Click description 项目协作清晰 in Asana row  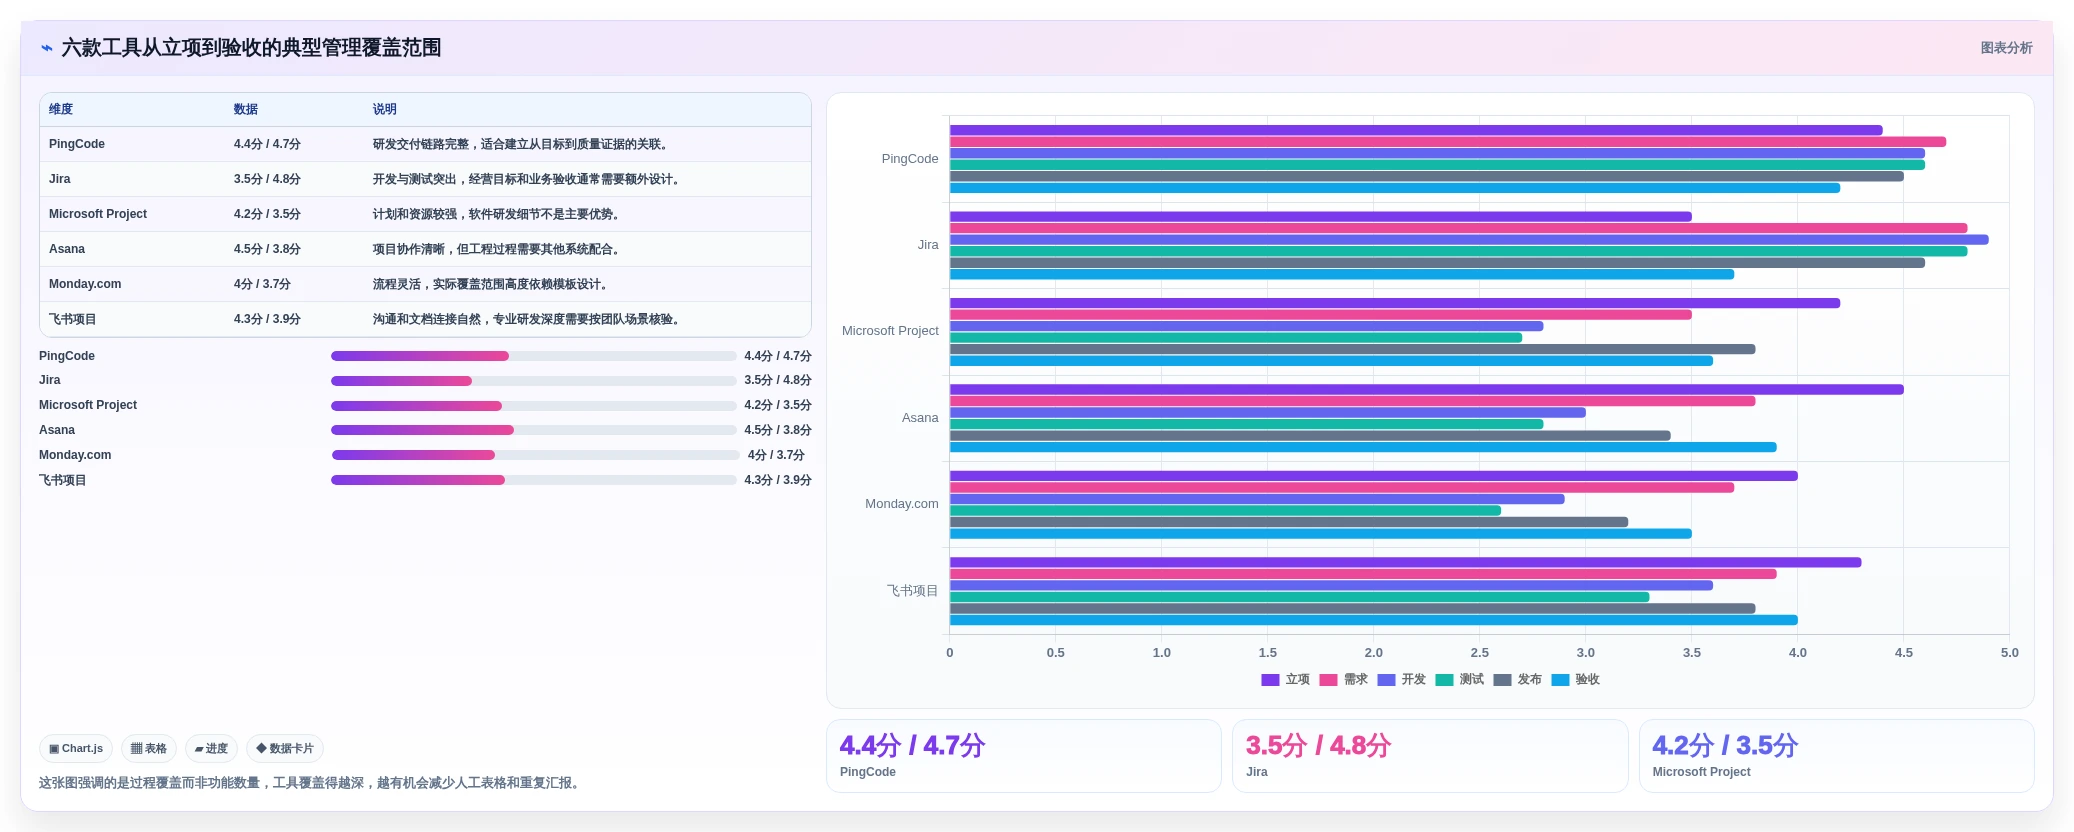[x=496, y=249]
